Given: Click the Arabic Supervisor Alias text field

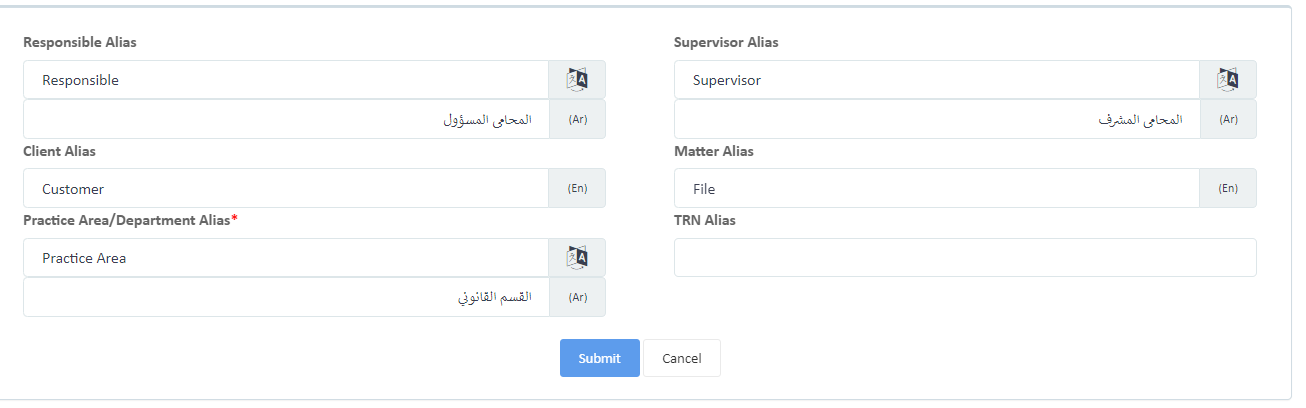Looking at the screenshot, I should [937, 119].
